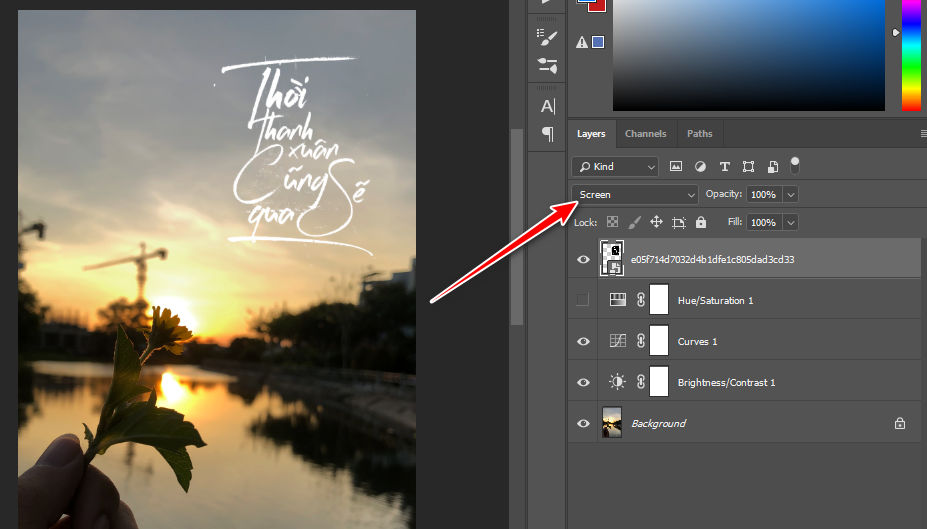Lock position move icon
927x529 pixels.
656,222
